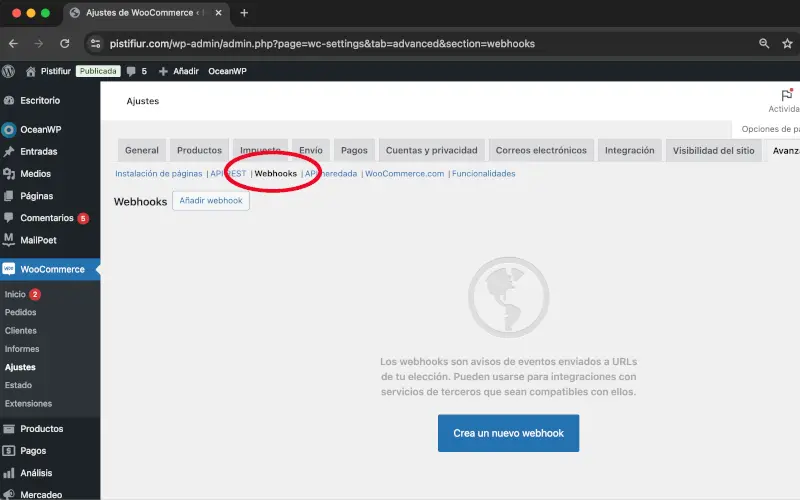Click the WordPress logo in admin bar

9,71
